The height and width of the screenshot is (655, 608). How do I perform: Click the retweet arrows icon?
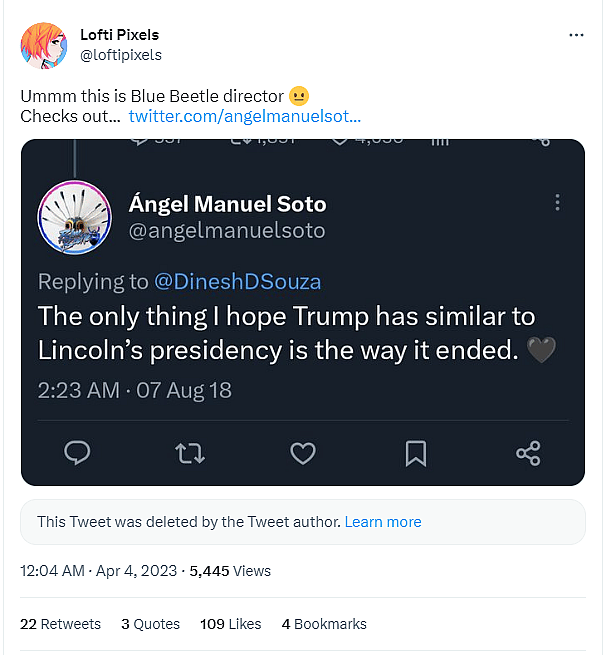(x=190, y=453)
